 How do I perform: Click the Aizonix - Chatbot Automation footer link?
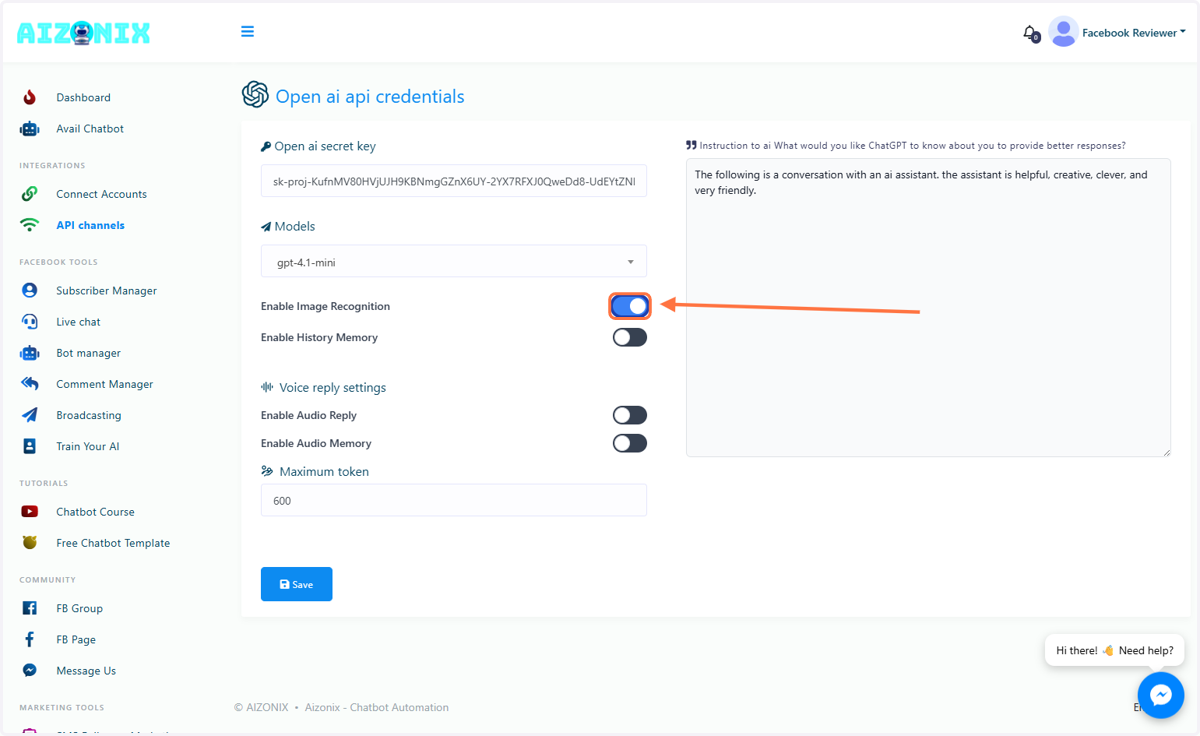pos(376,707)
